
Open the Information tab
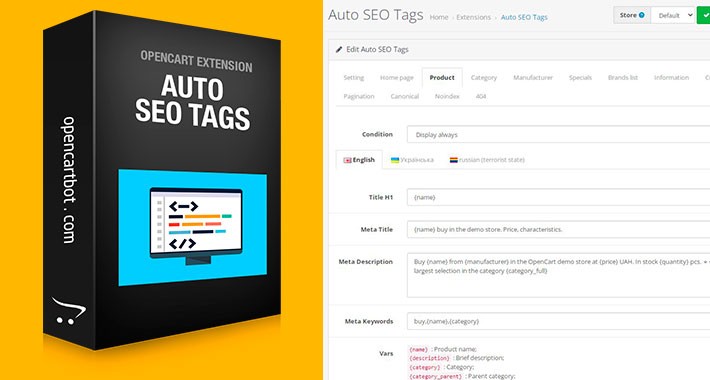pos(672,77)
